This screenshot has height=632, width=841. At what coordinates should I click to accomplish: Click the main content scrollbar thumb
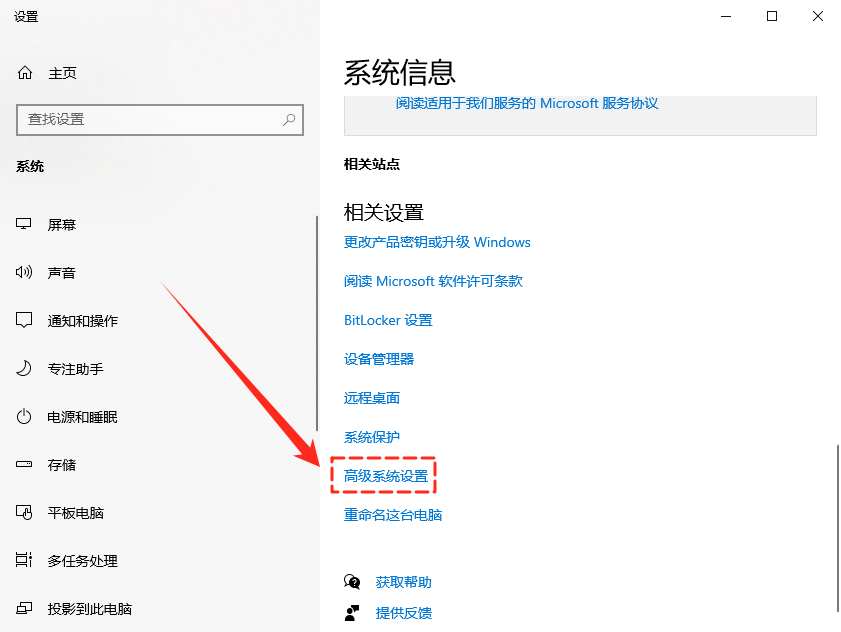[838, 528]
